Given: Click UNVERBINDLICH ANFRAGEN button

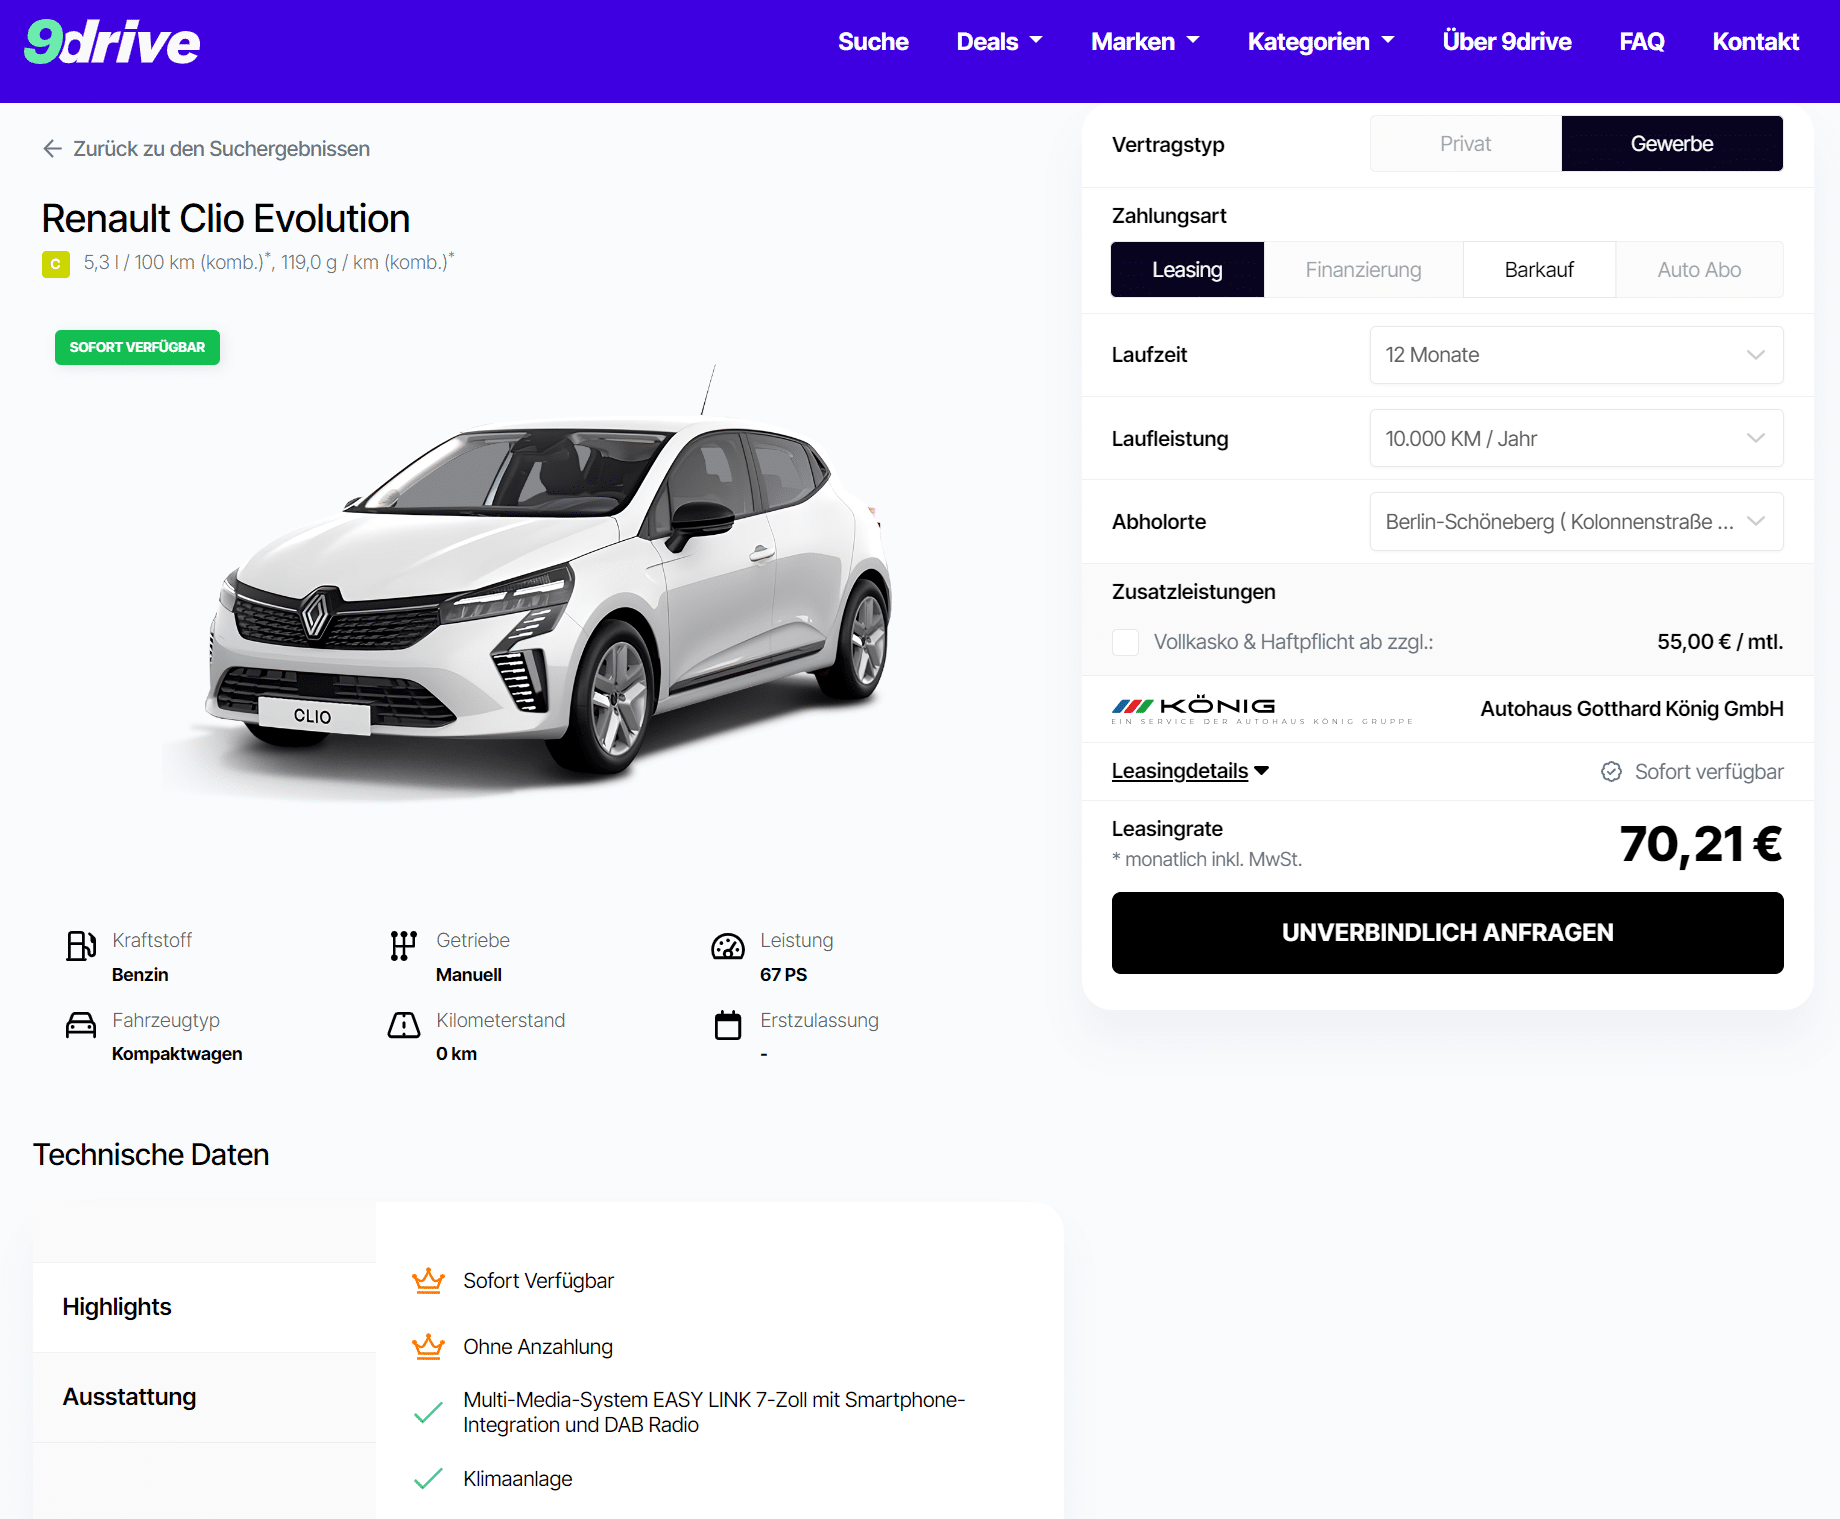Looking at the screenshot, I should coord(1447,933).
